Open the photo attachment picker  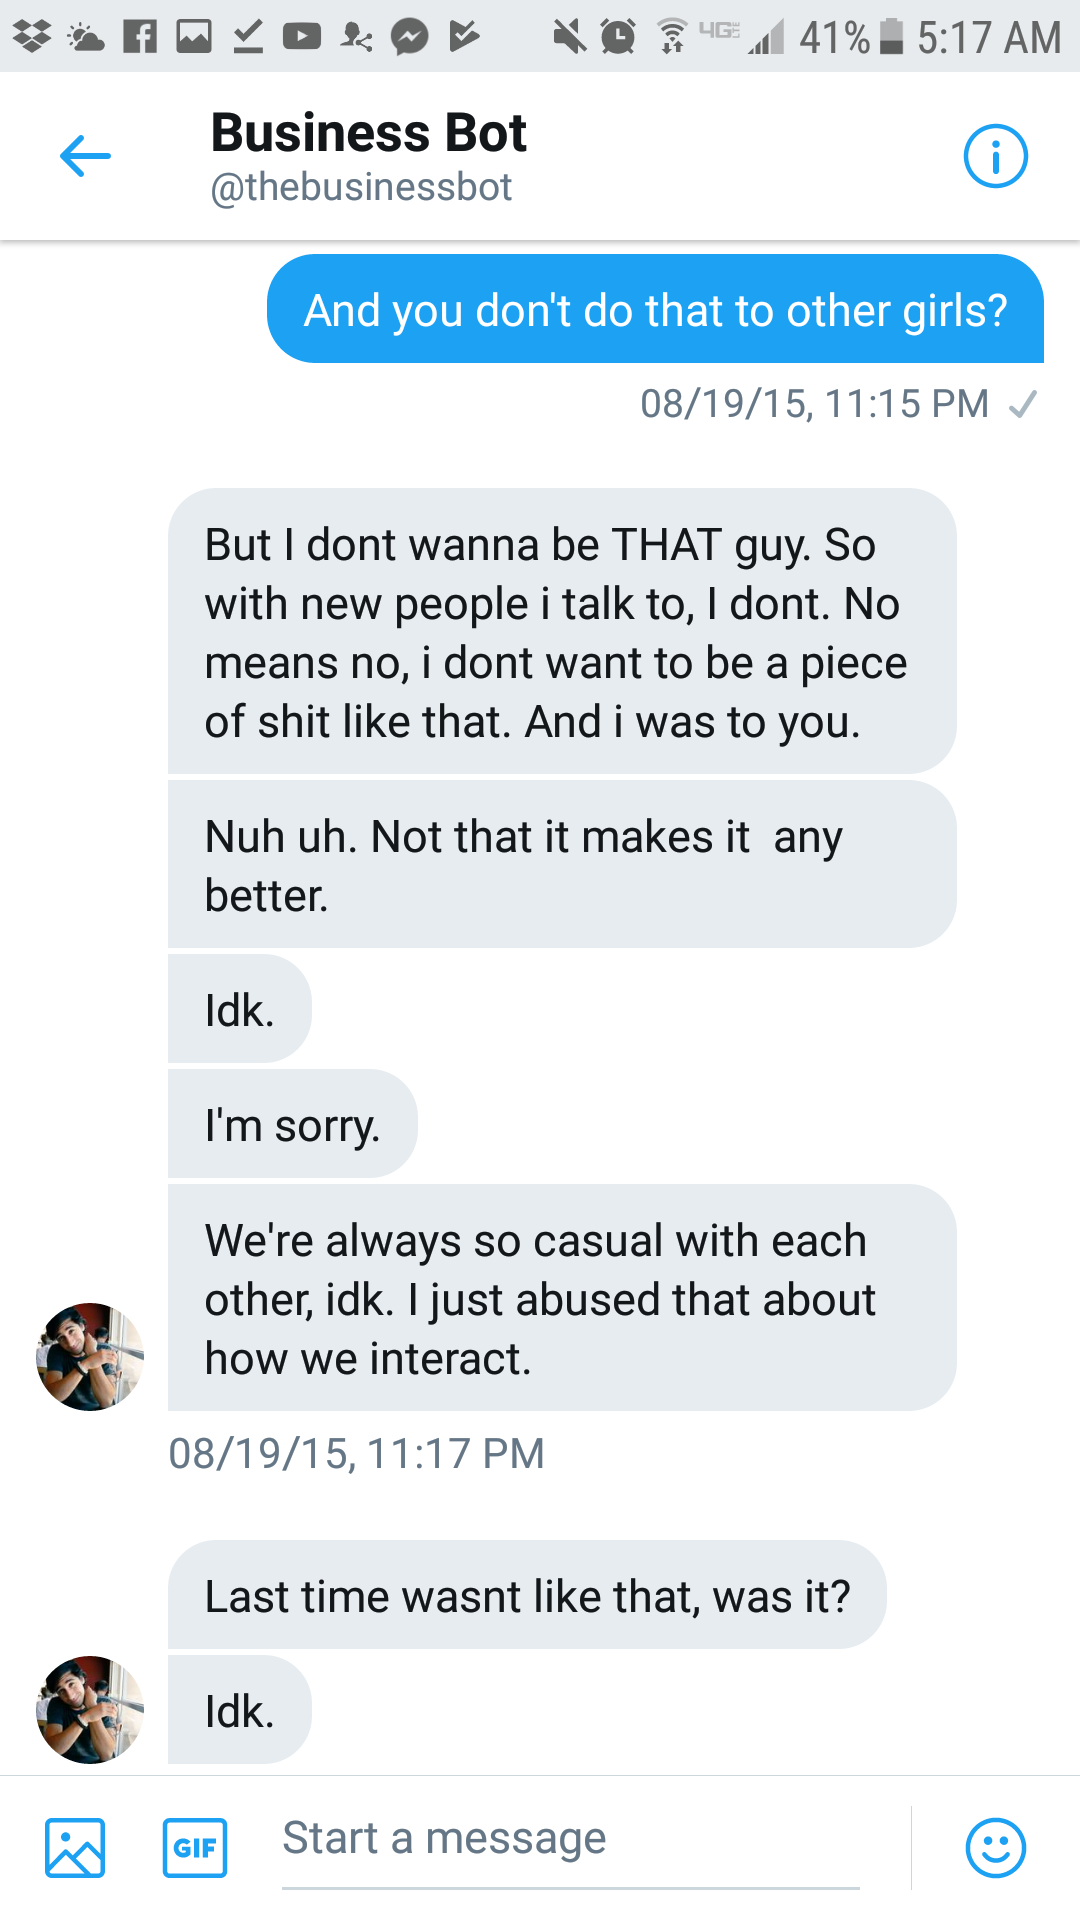(x=75, y=1847)
